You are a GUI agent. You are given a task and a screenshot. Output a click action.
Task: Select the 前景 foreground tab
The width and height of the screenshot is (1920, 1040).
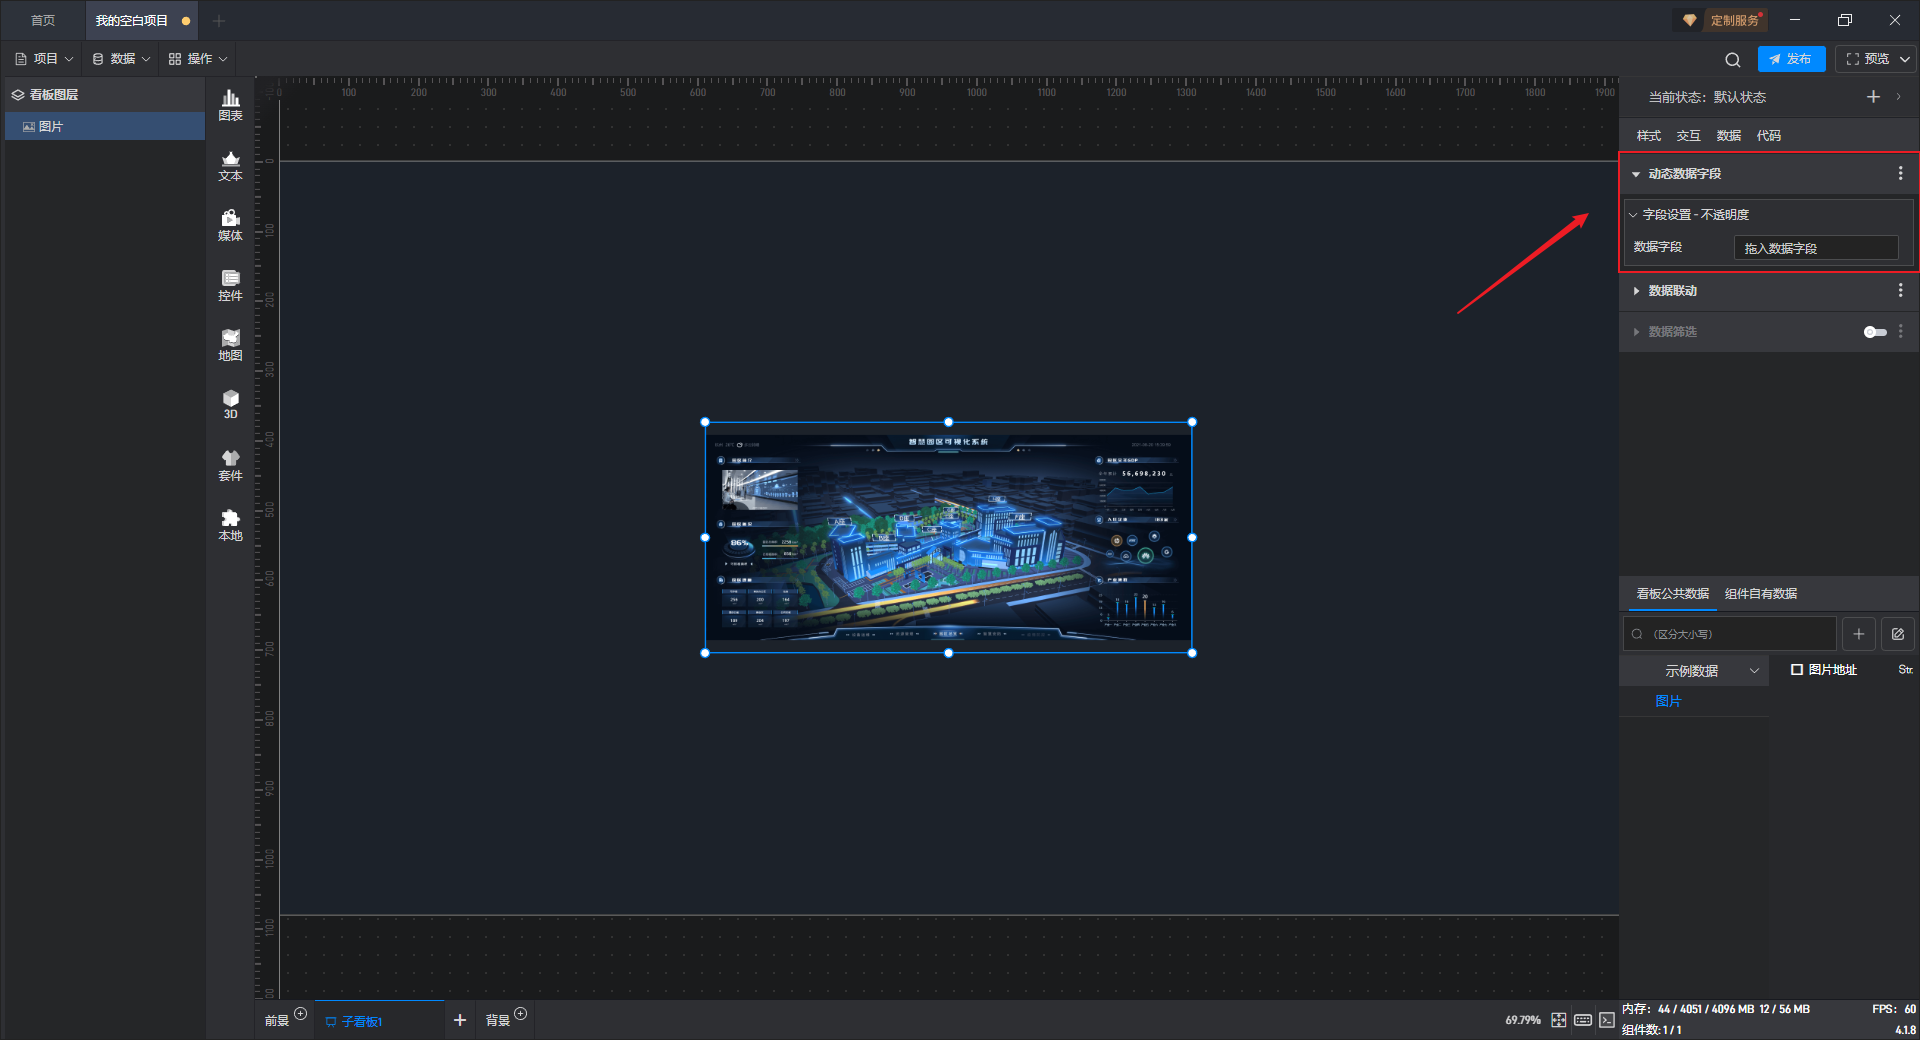pos(276,1021)
